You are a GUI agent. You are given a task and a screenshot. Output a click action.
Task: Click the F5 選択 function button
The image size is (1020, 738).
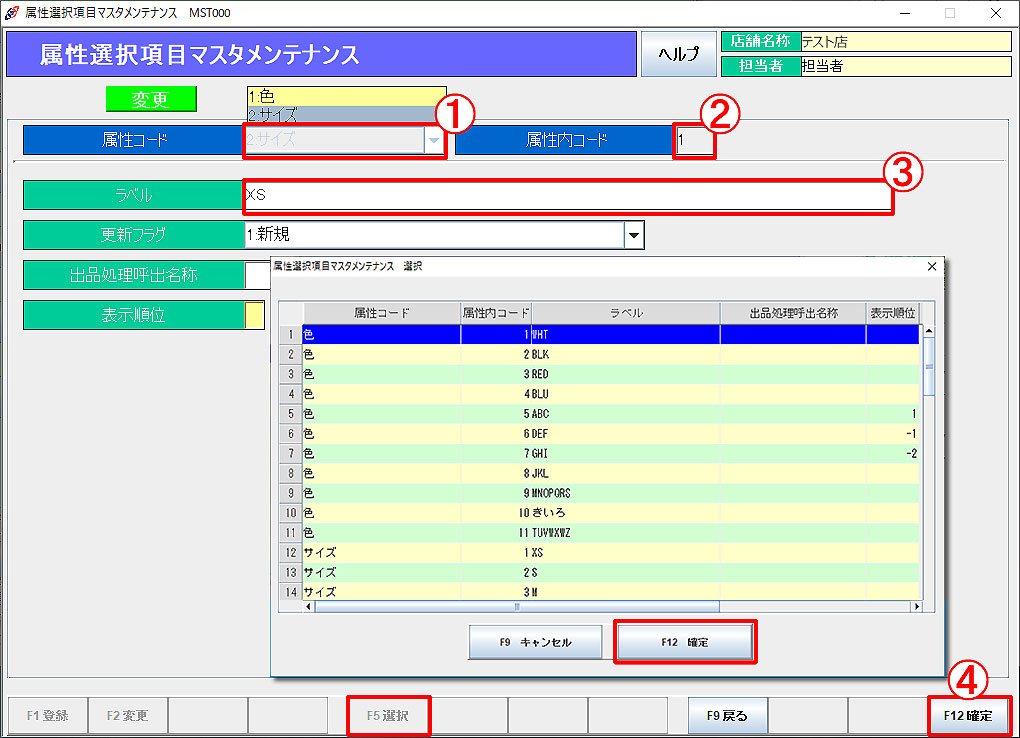[389, 716]
